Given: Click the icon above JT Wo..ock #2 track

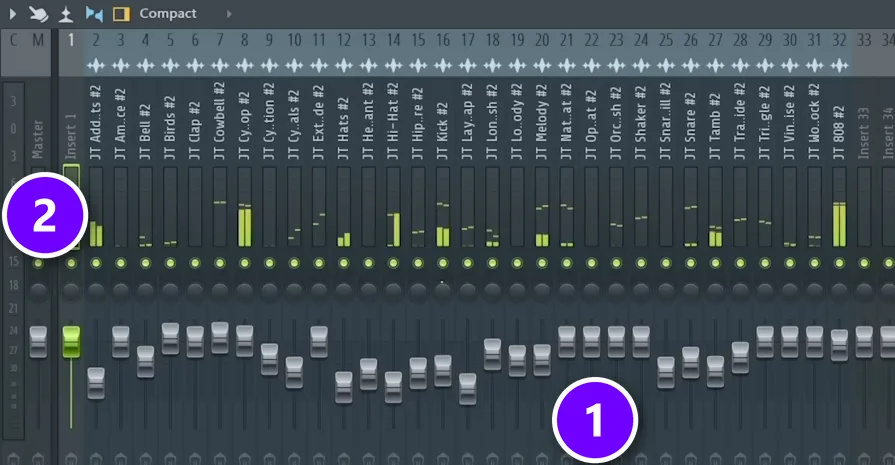Looking at the screenshot, I should click(815, 66).
